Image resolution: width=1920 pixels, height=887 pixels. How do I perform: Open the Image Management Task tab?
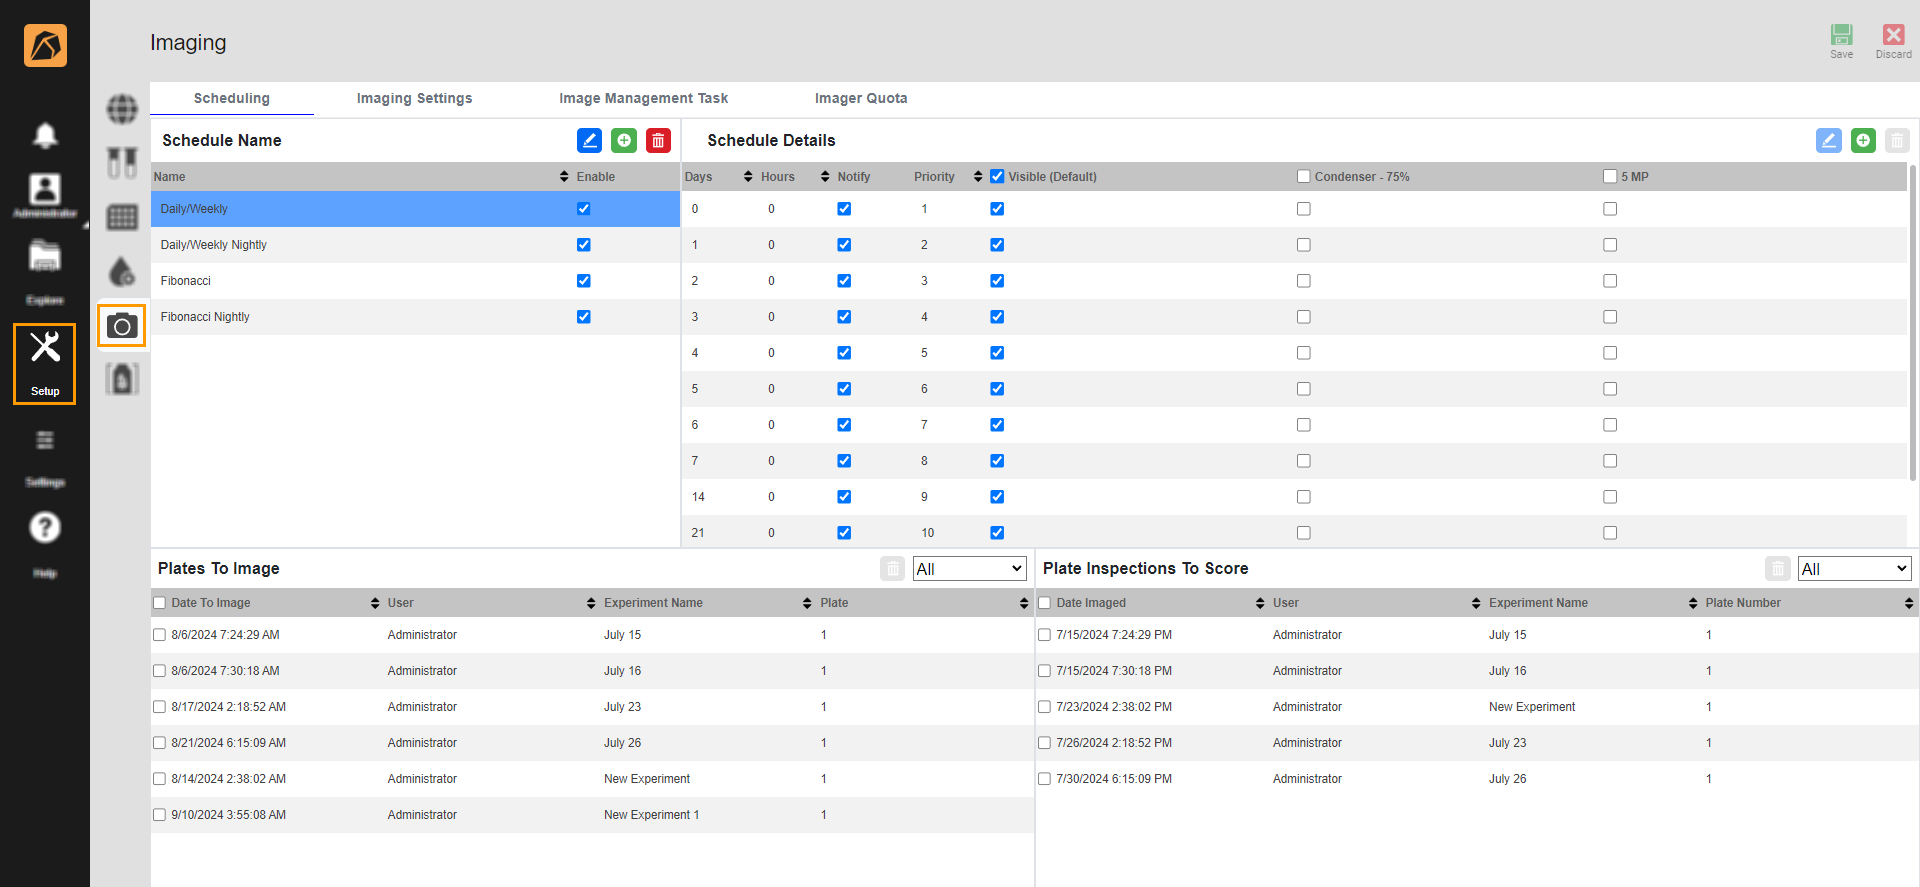pyautogui.click(x=643, y=98)
